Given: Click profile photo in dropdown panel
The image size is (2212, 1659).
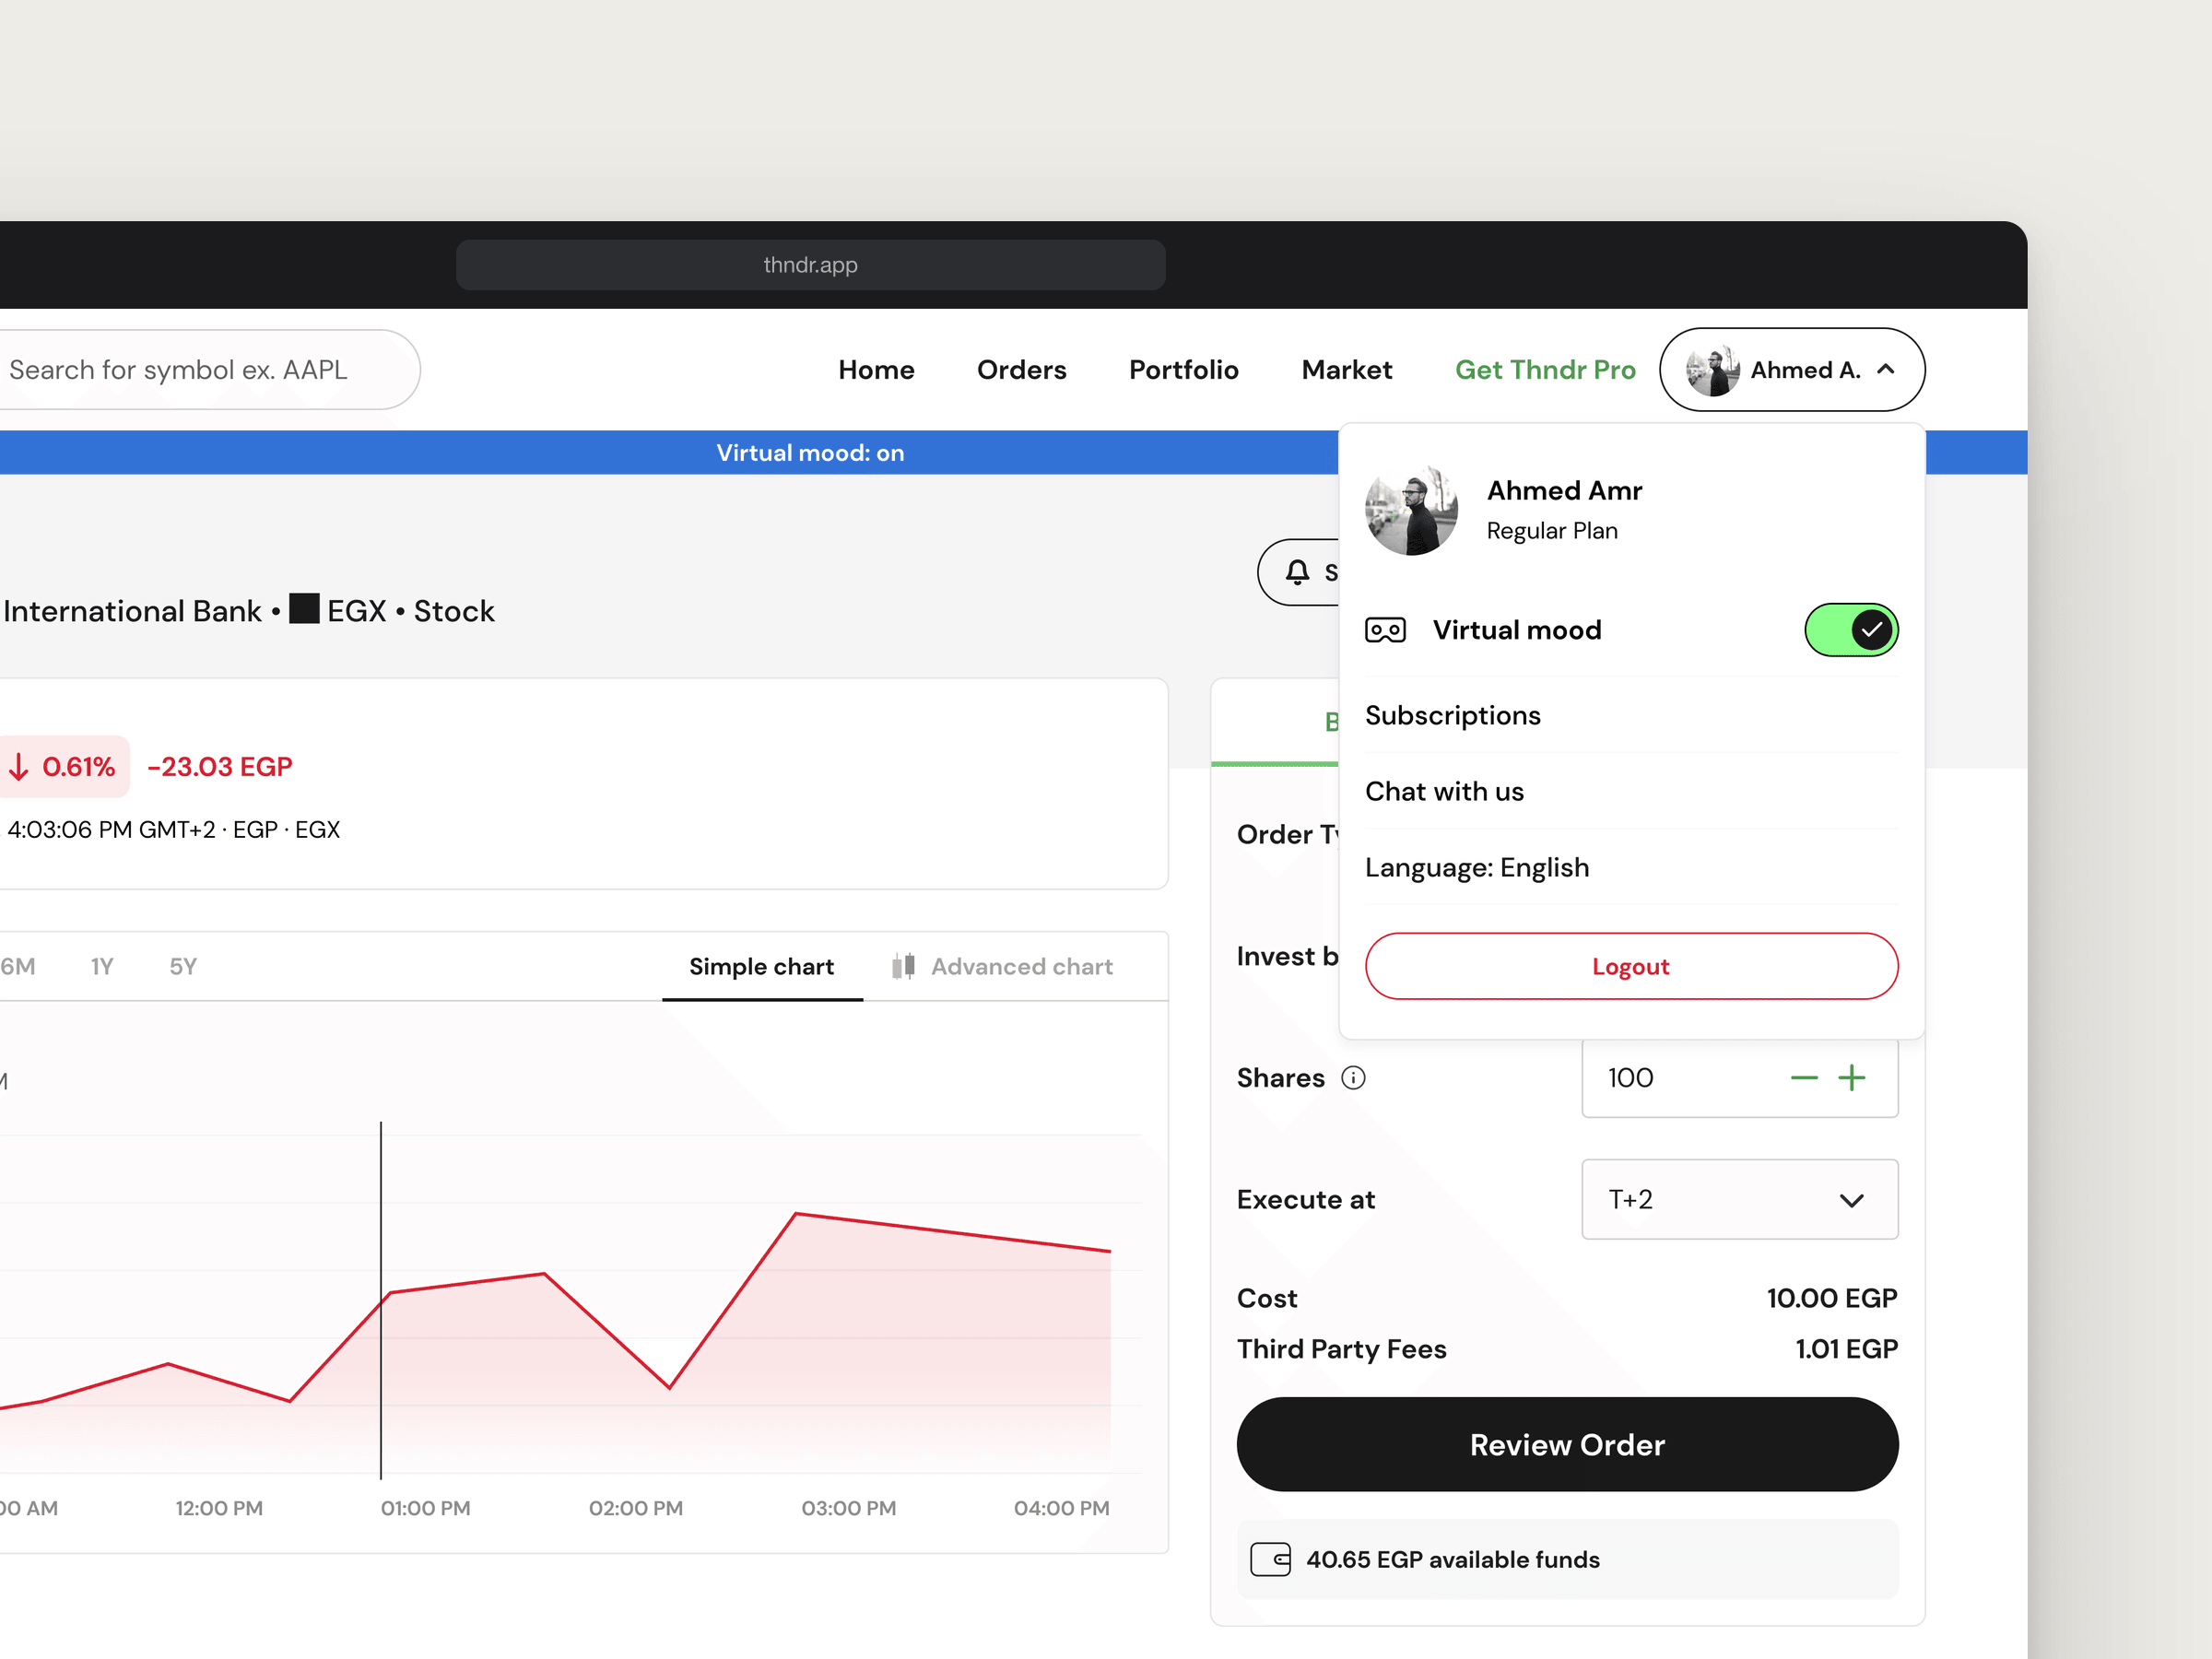Looking at the screenshot, I should (x=1411, y=510).
